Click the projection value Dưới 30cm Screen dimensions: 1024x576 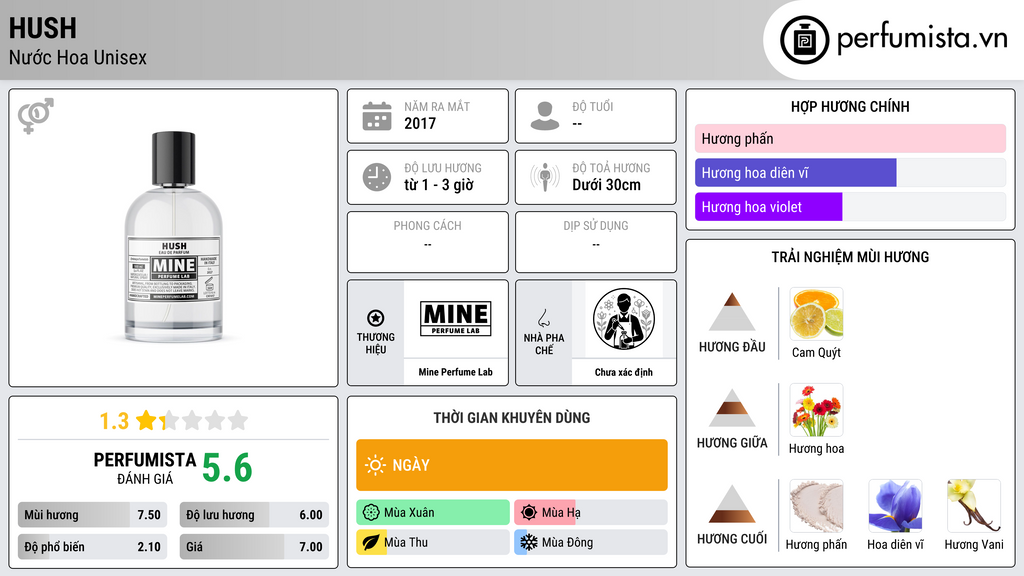[607, 185]
